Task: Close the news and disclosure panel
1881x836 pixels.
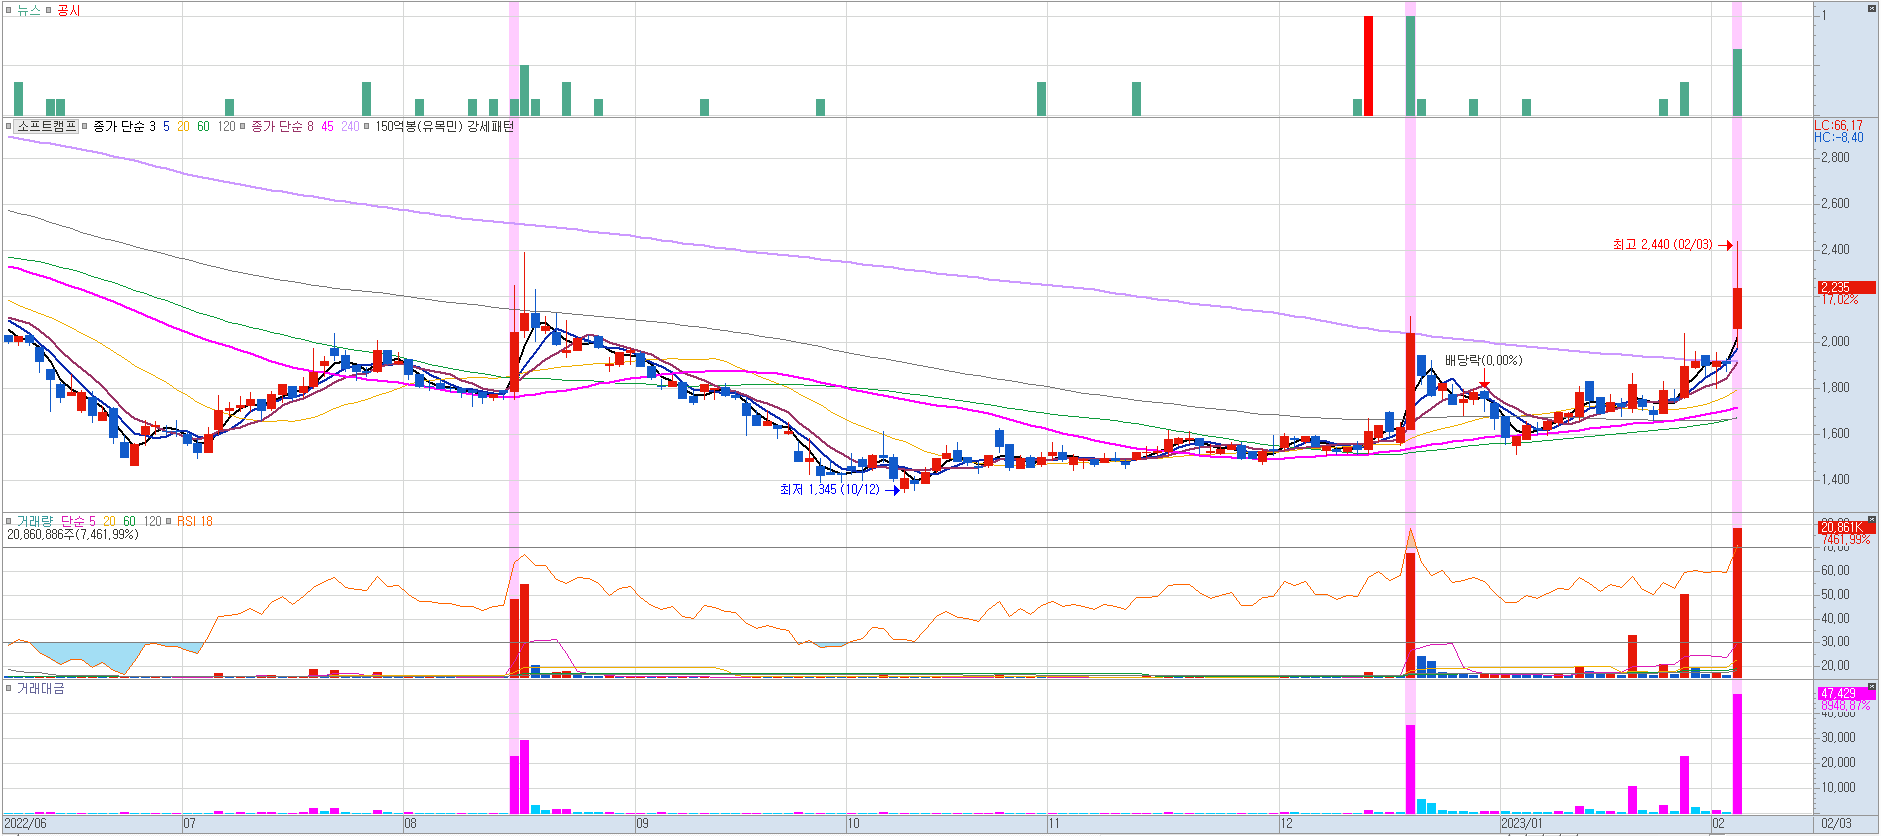Action: point(1872,8)
